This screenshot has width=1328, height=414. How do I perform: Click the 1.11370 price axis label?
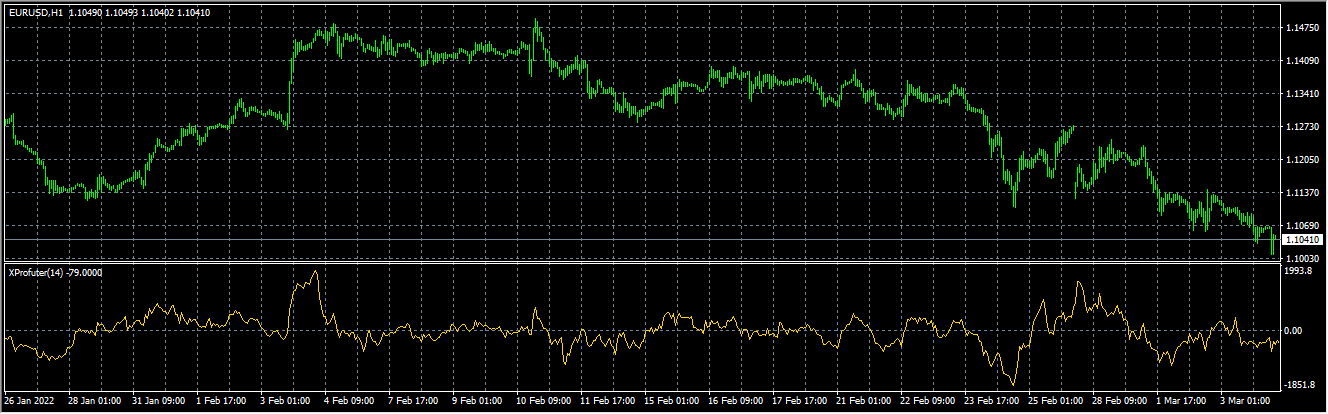click(x=1303, y=192)
